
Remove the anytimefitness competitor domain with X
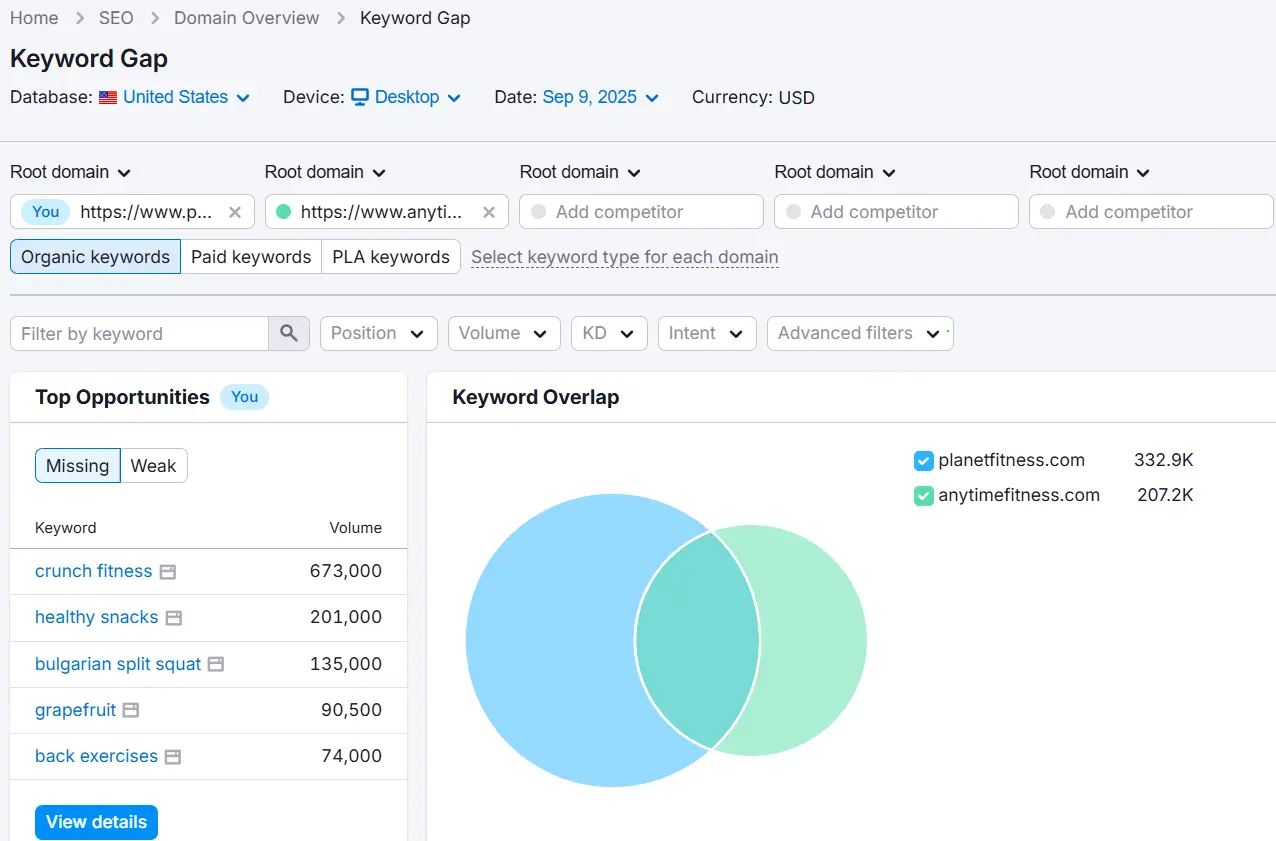pos(489,212)
